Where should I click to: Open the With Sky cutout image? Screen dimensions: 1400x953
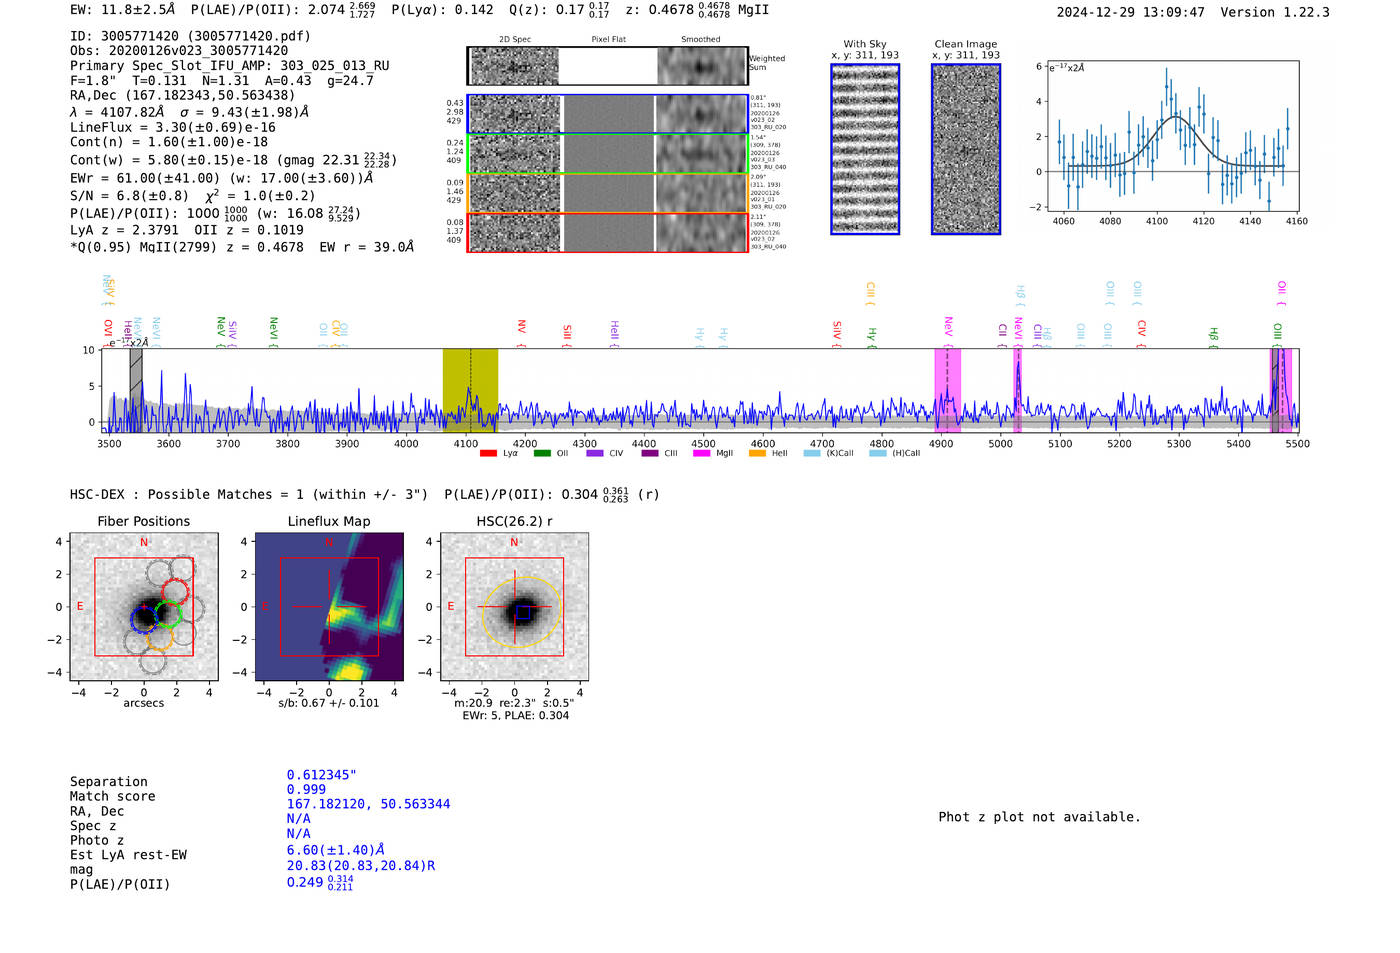click(865, 149)
